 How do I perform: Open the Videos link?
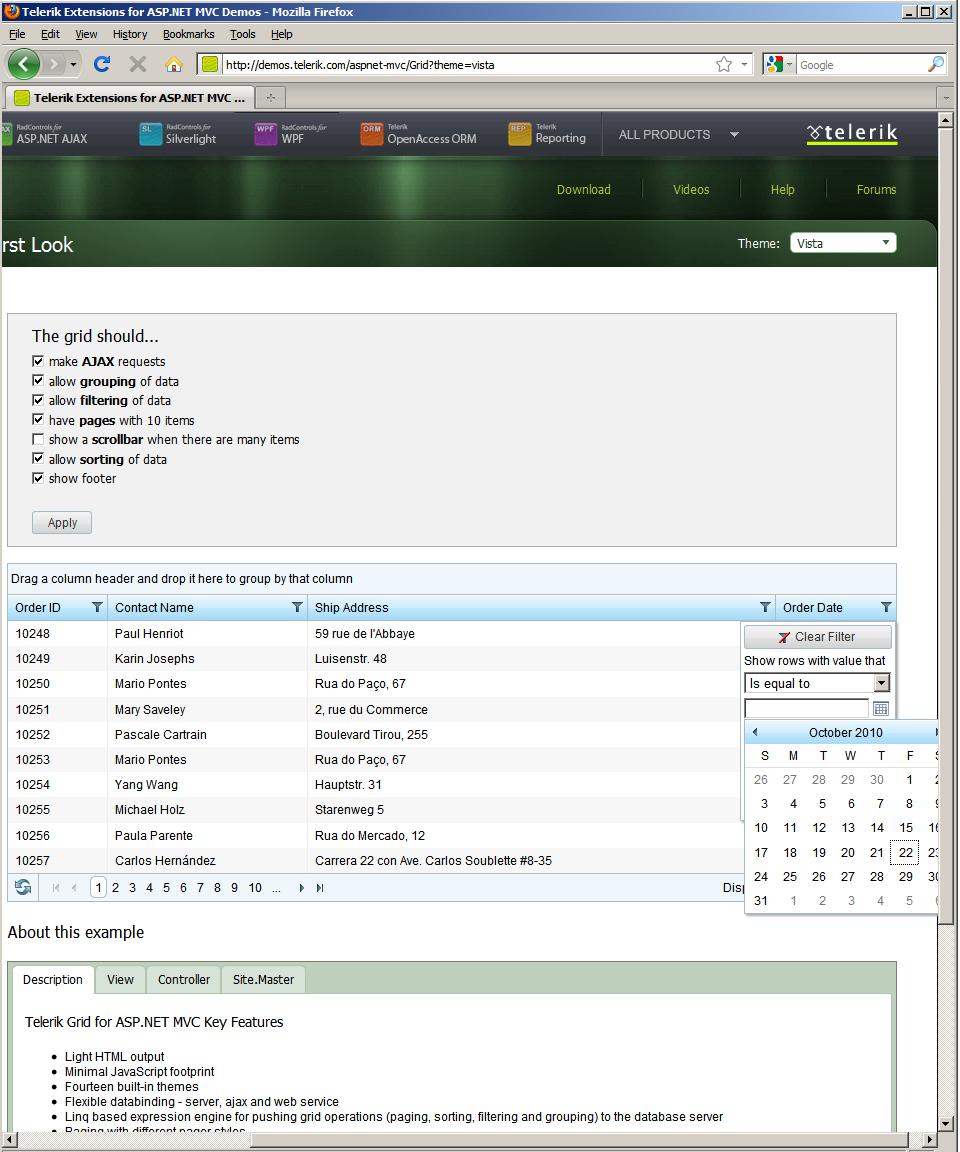point(691,190)
